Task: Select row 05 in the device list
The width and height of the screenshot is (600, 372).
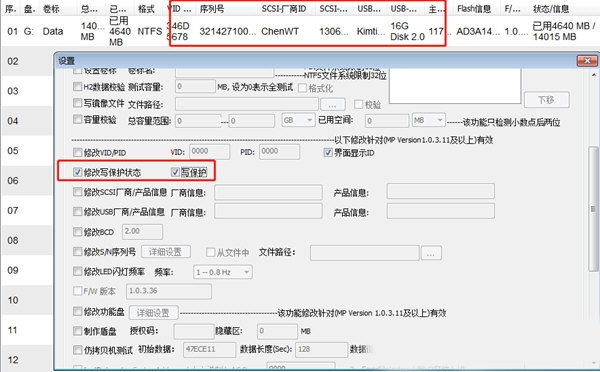Action: click(x=27, y=150)
